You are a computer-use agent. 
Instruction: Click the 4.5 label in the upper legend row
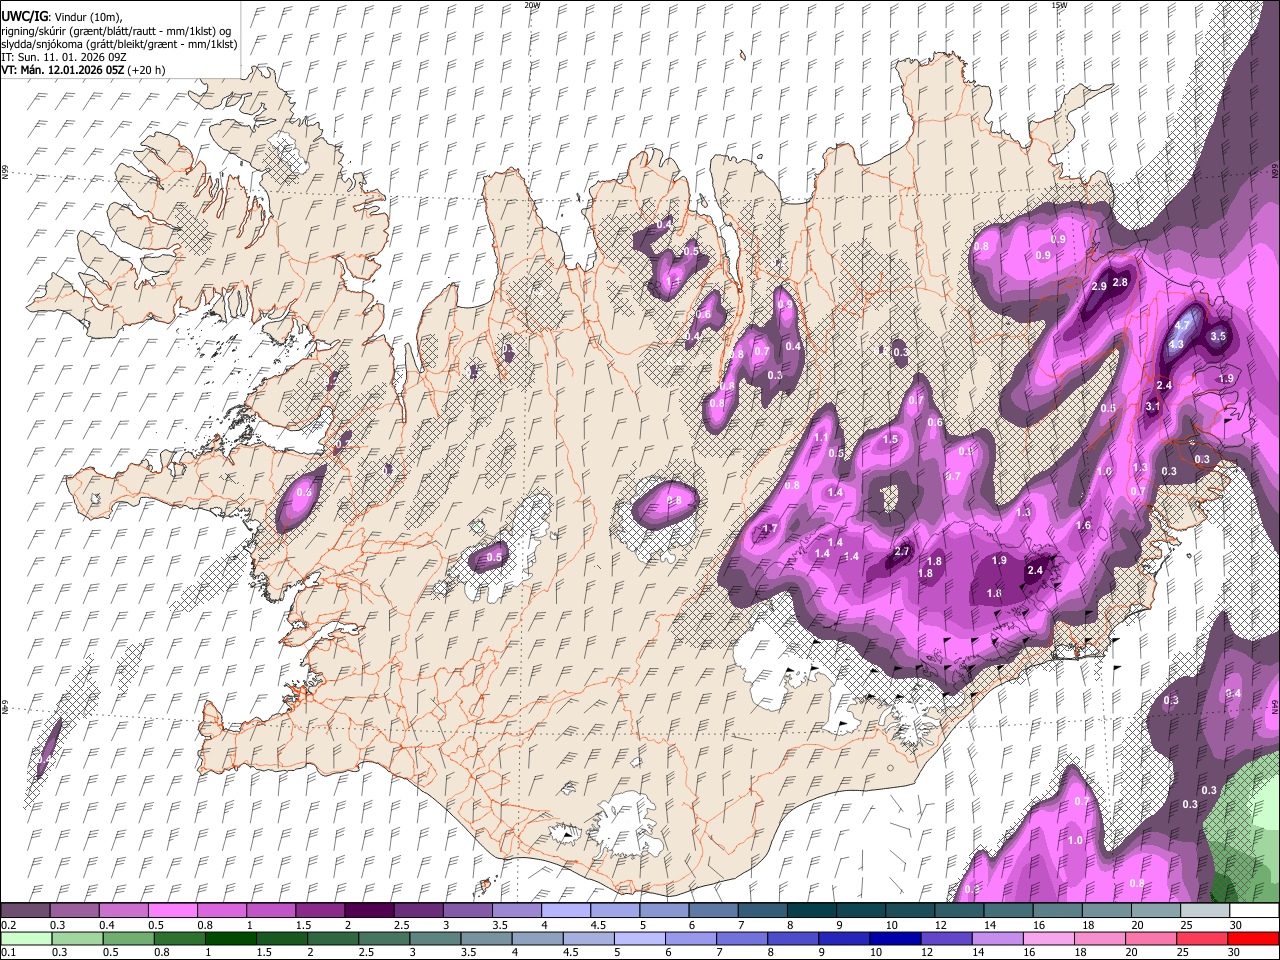pyautogui.click(x=598, y=925)
